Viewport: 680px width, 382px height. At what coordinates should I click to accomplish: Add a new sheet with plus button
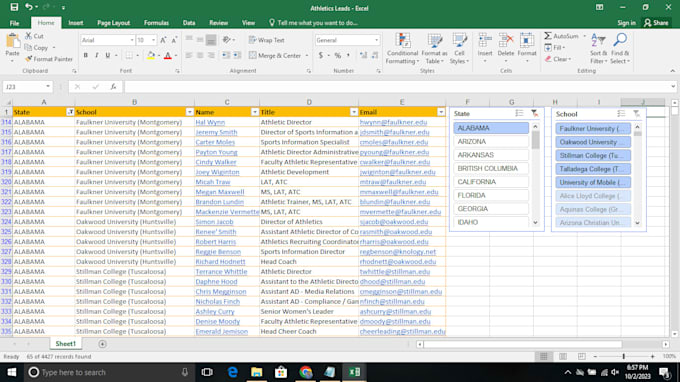pos(102,344)
